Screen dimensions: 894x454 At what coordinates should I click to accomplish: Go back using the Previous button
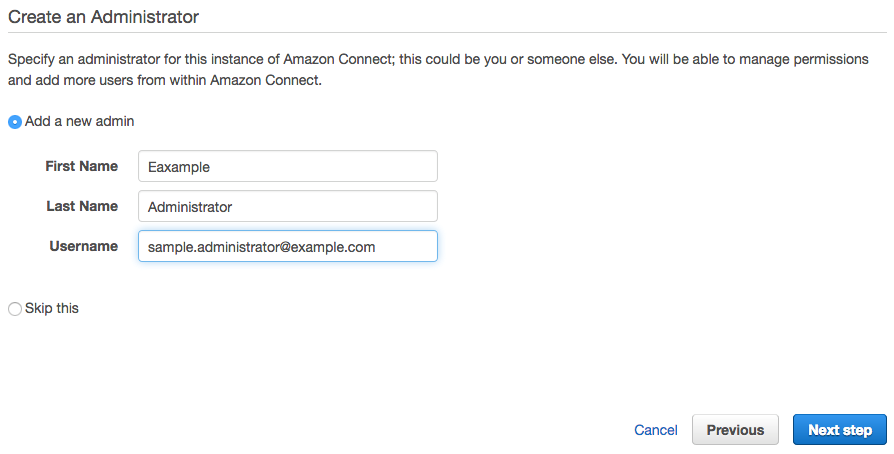tap(735, 430)
